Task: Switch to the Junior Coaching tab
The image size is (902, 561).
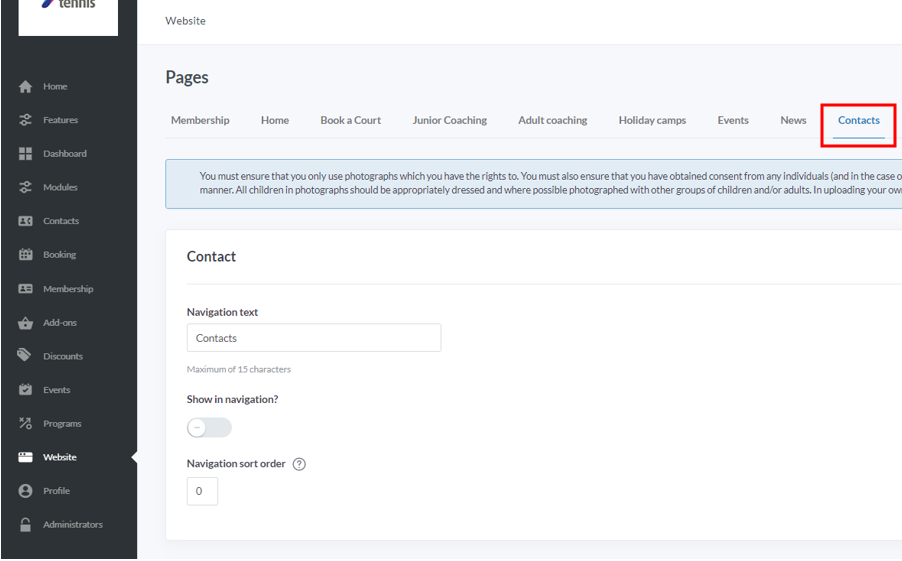Action: 449,120
